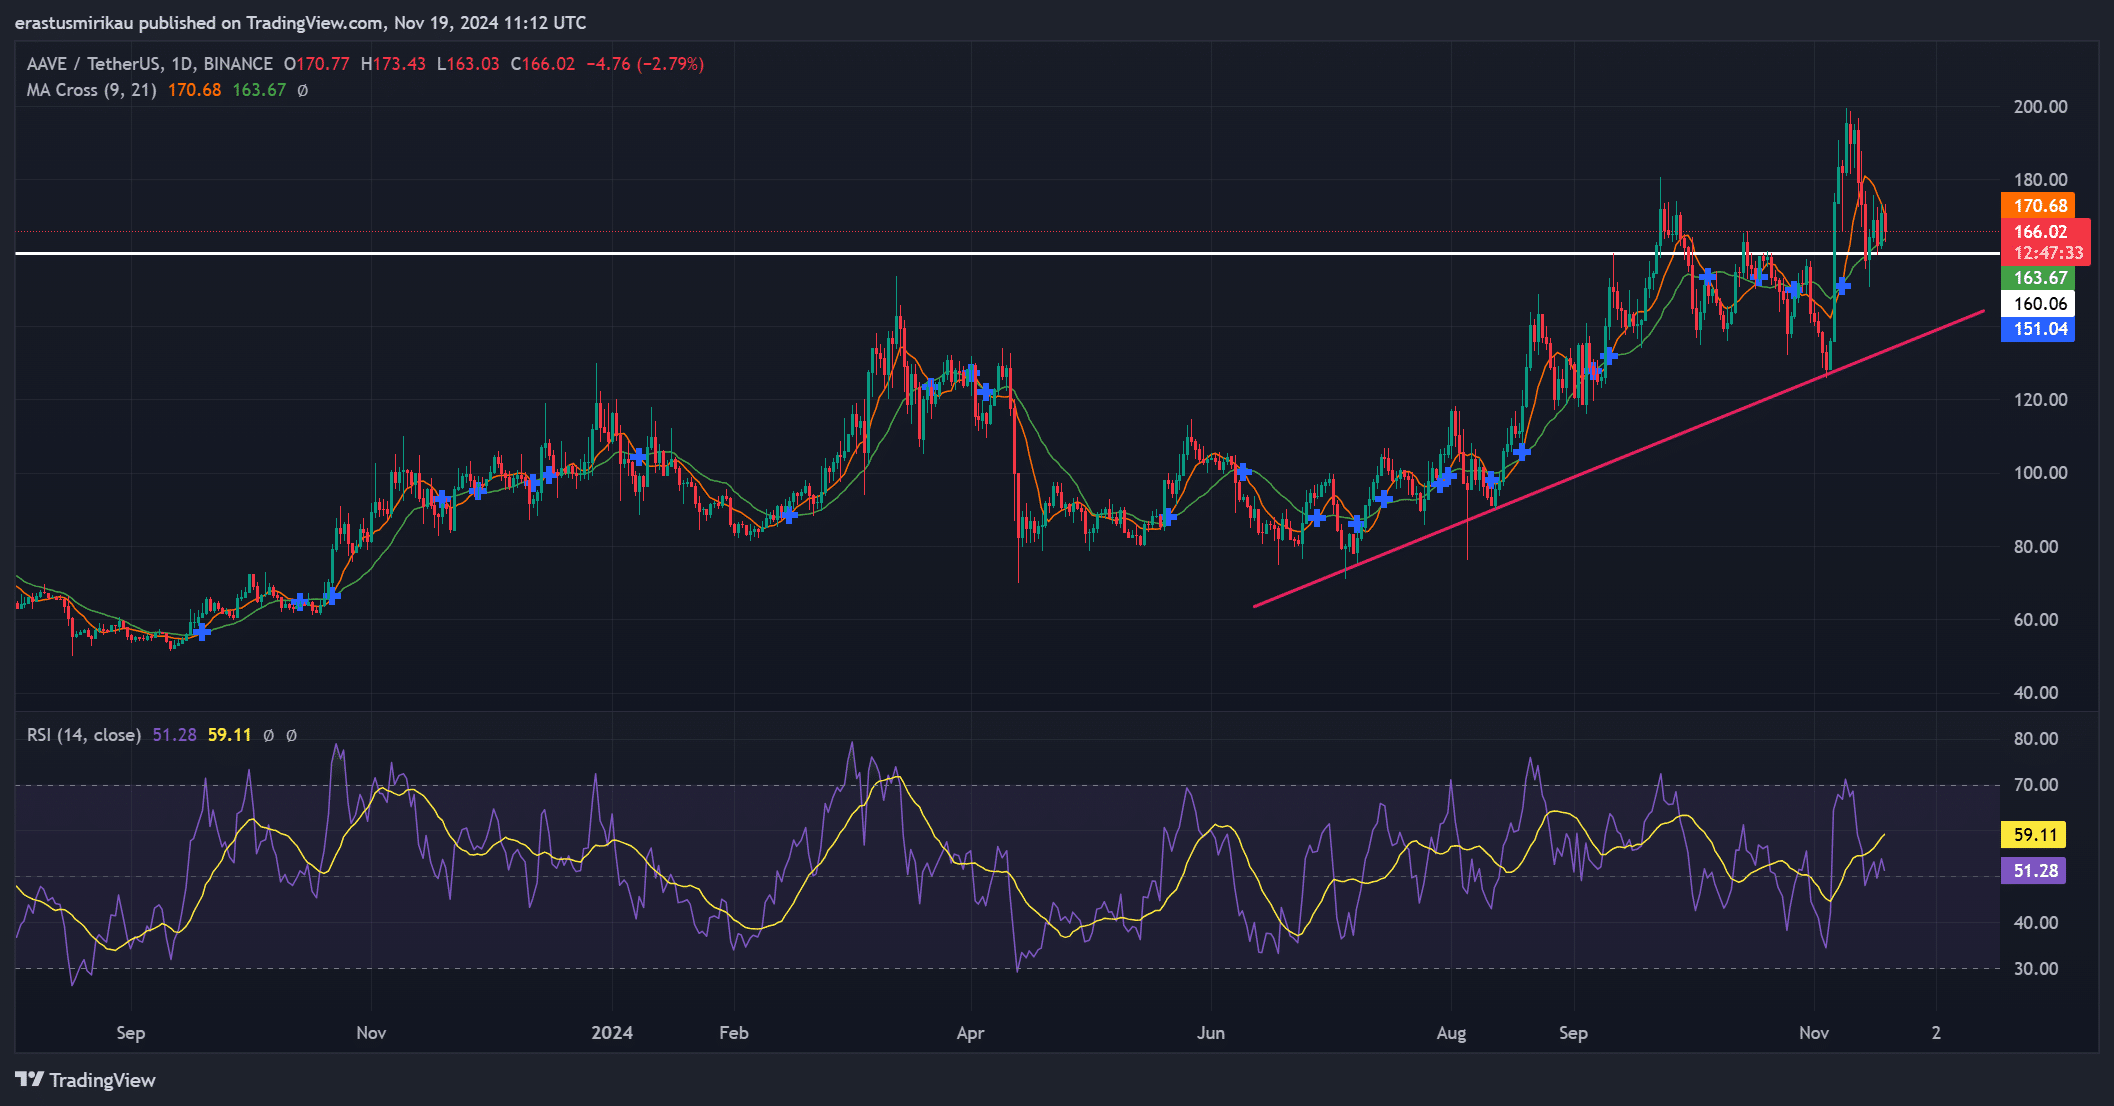Click the TradingView logo at bottom left

(85, 1080)
